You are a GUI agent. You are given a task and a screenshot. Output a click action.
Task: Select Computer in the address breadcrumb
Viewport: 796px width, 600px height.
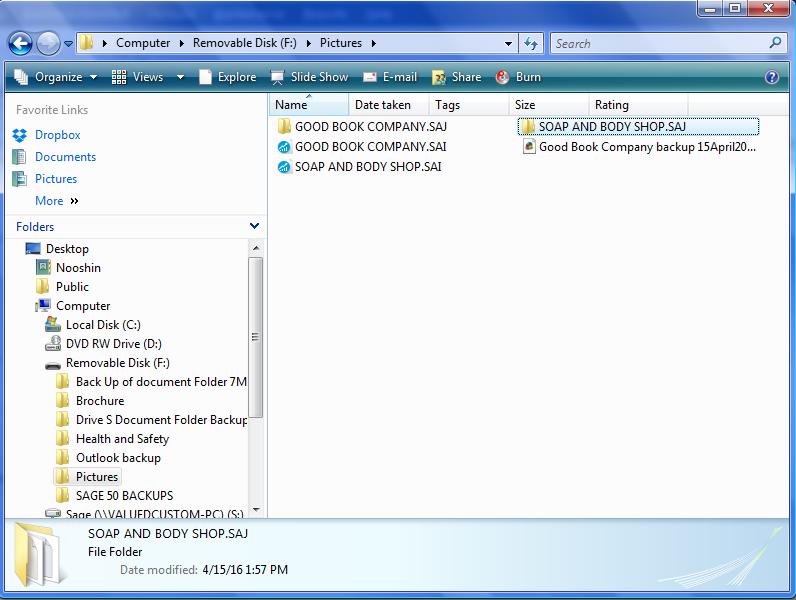143,43
